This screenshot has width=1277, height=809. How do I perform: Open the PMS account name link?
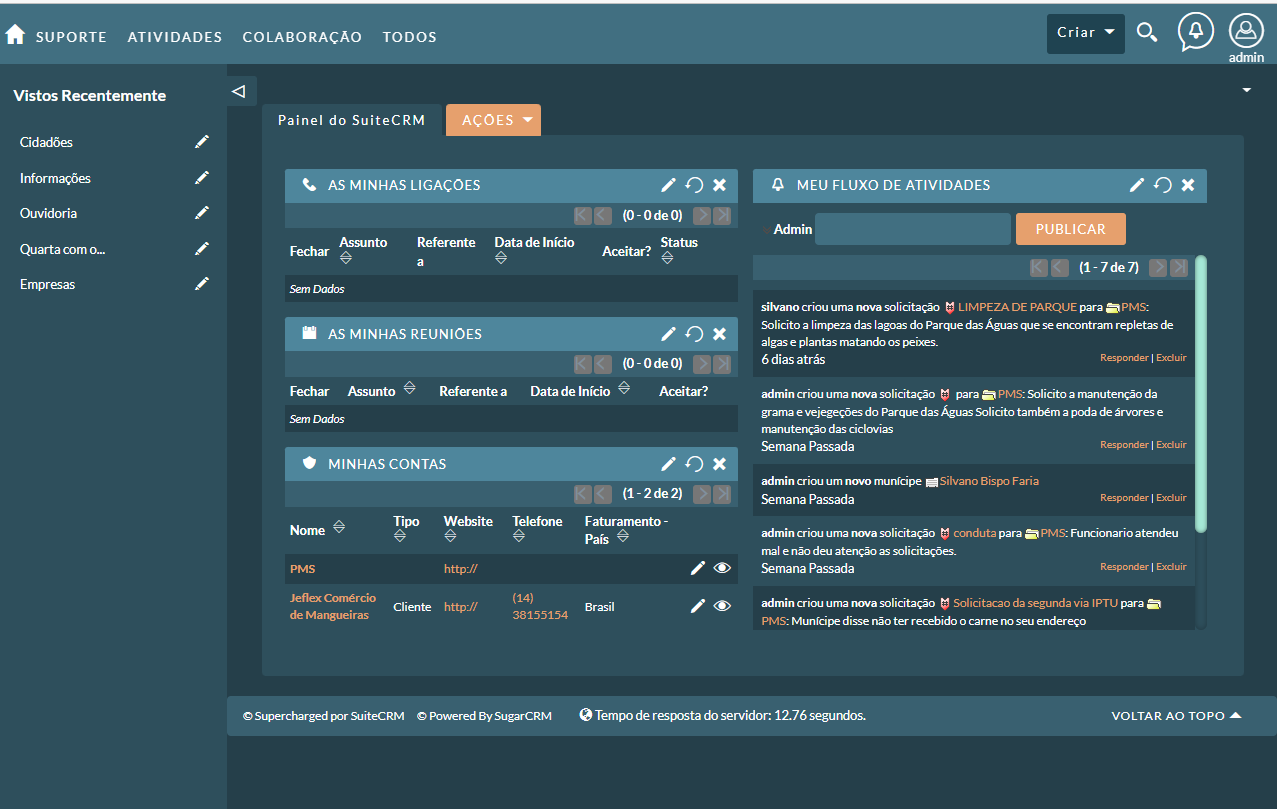coord(302,569)
